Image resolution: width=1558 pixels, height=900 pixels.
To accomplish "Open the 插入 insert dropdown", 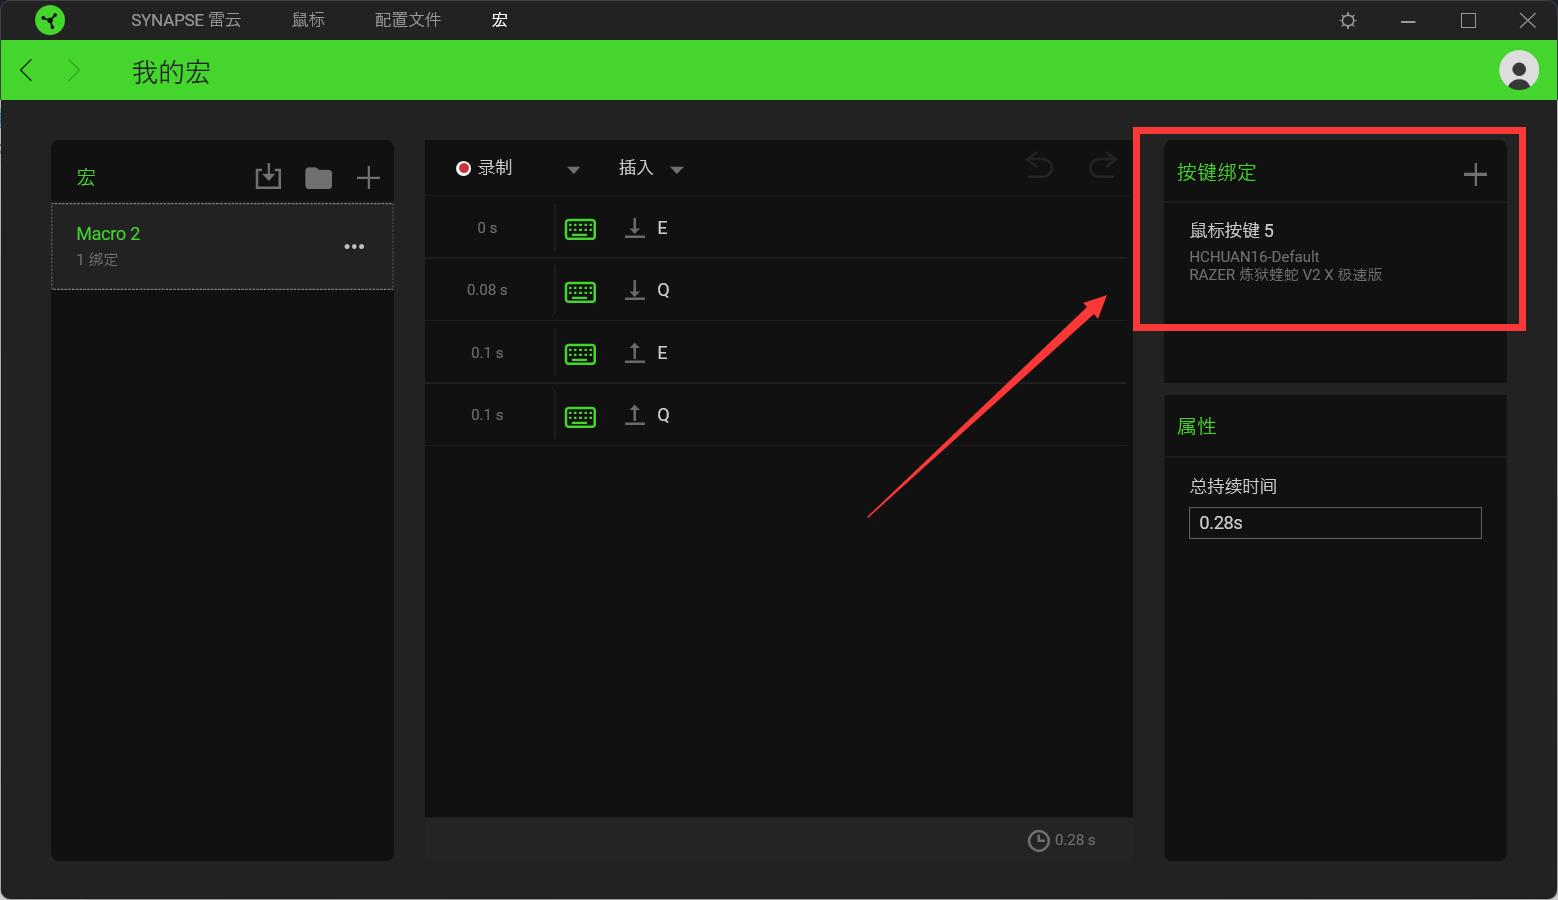I will coord(648,168).
